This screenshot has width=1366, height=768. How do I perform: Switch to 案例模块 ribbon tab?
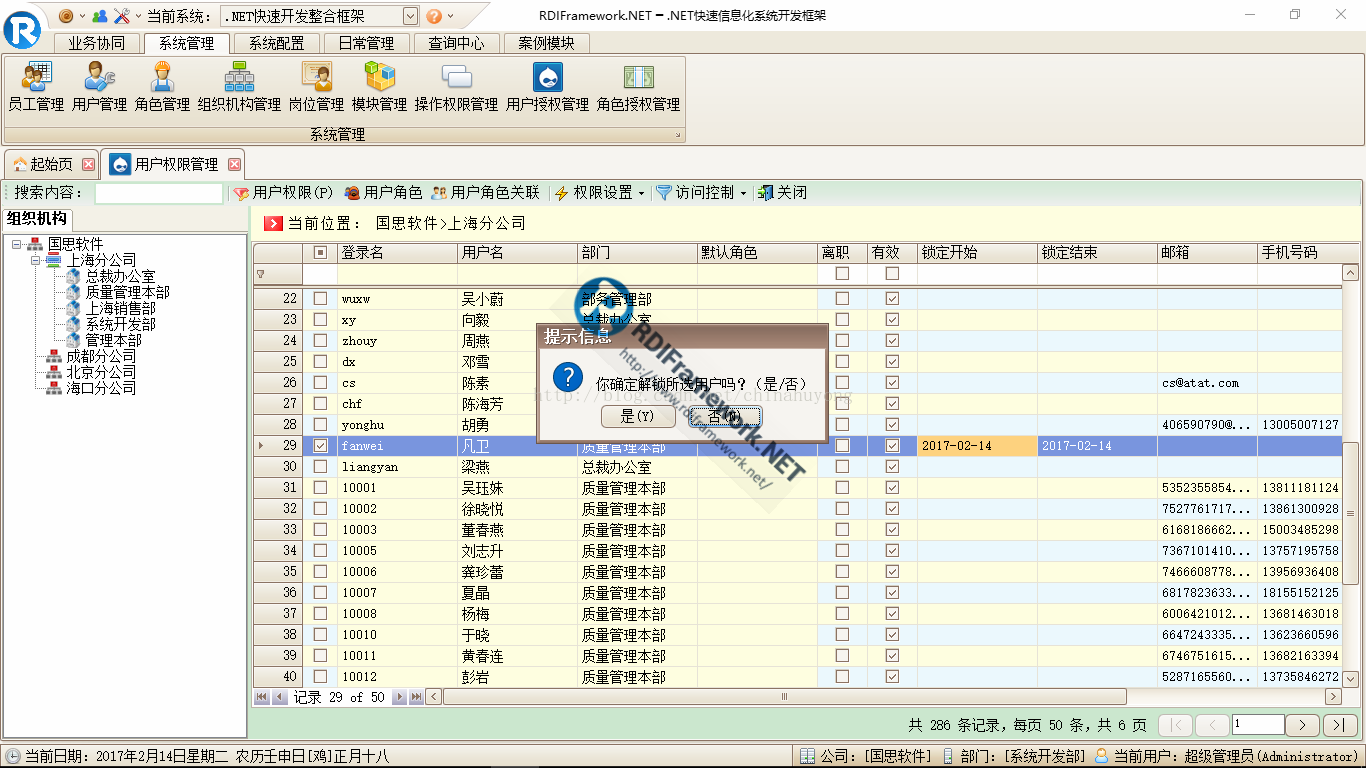tap(547, 43)
